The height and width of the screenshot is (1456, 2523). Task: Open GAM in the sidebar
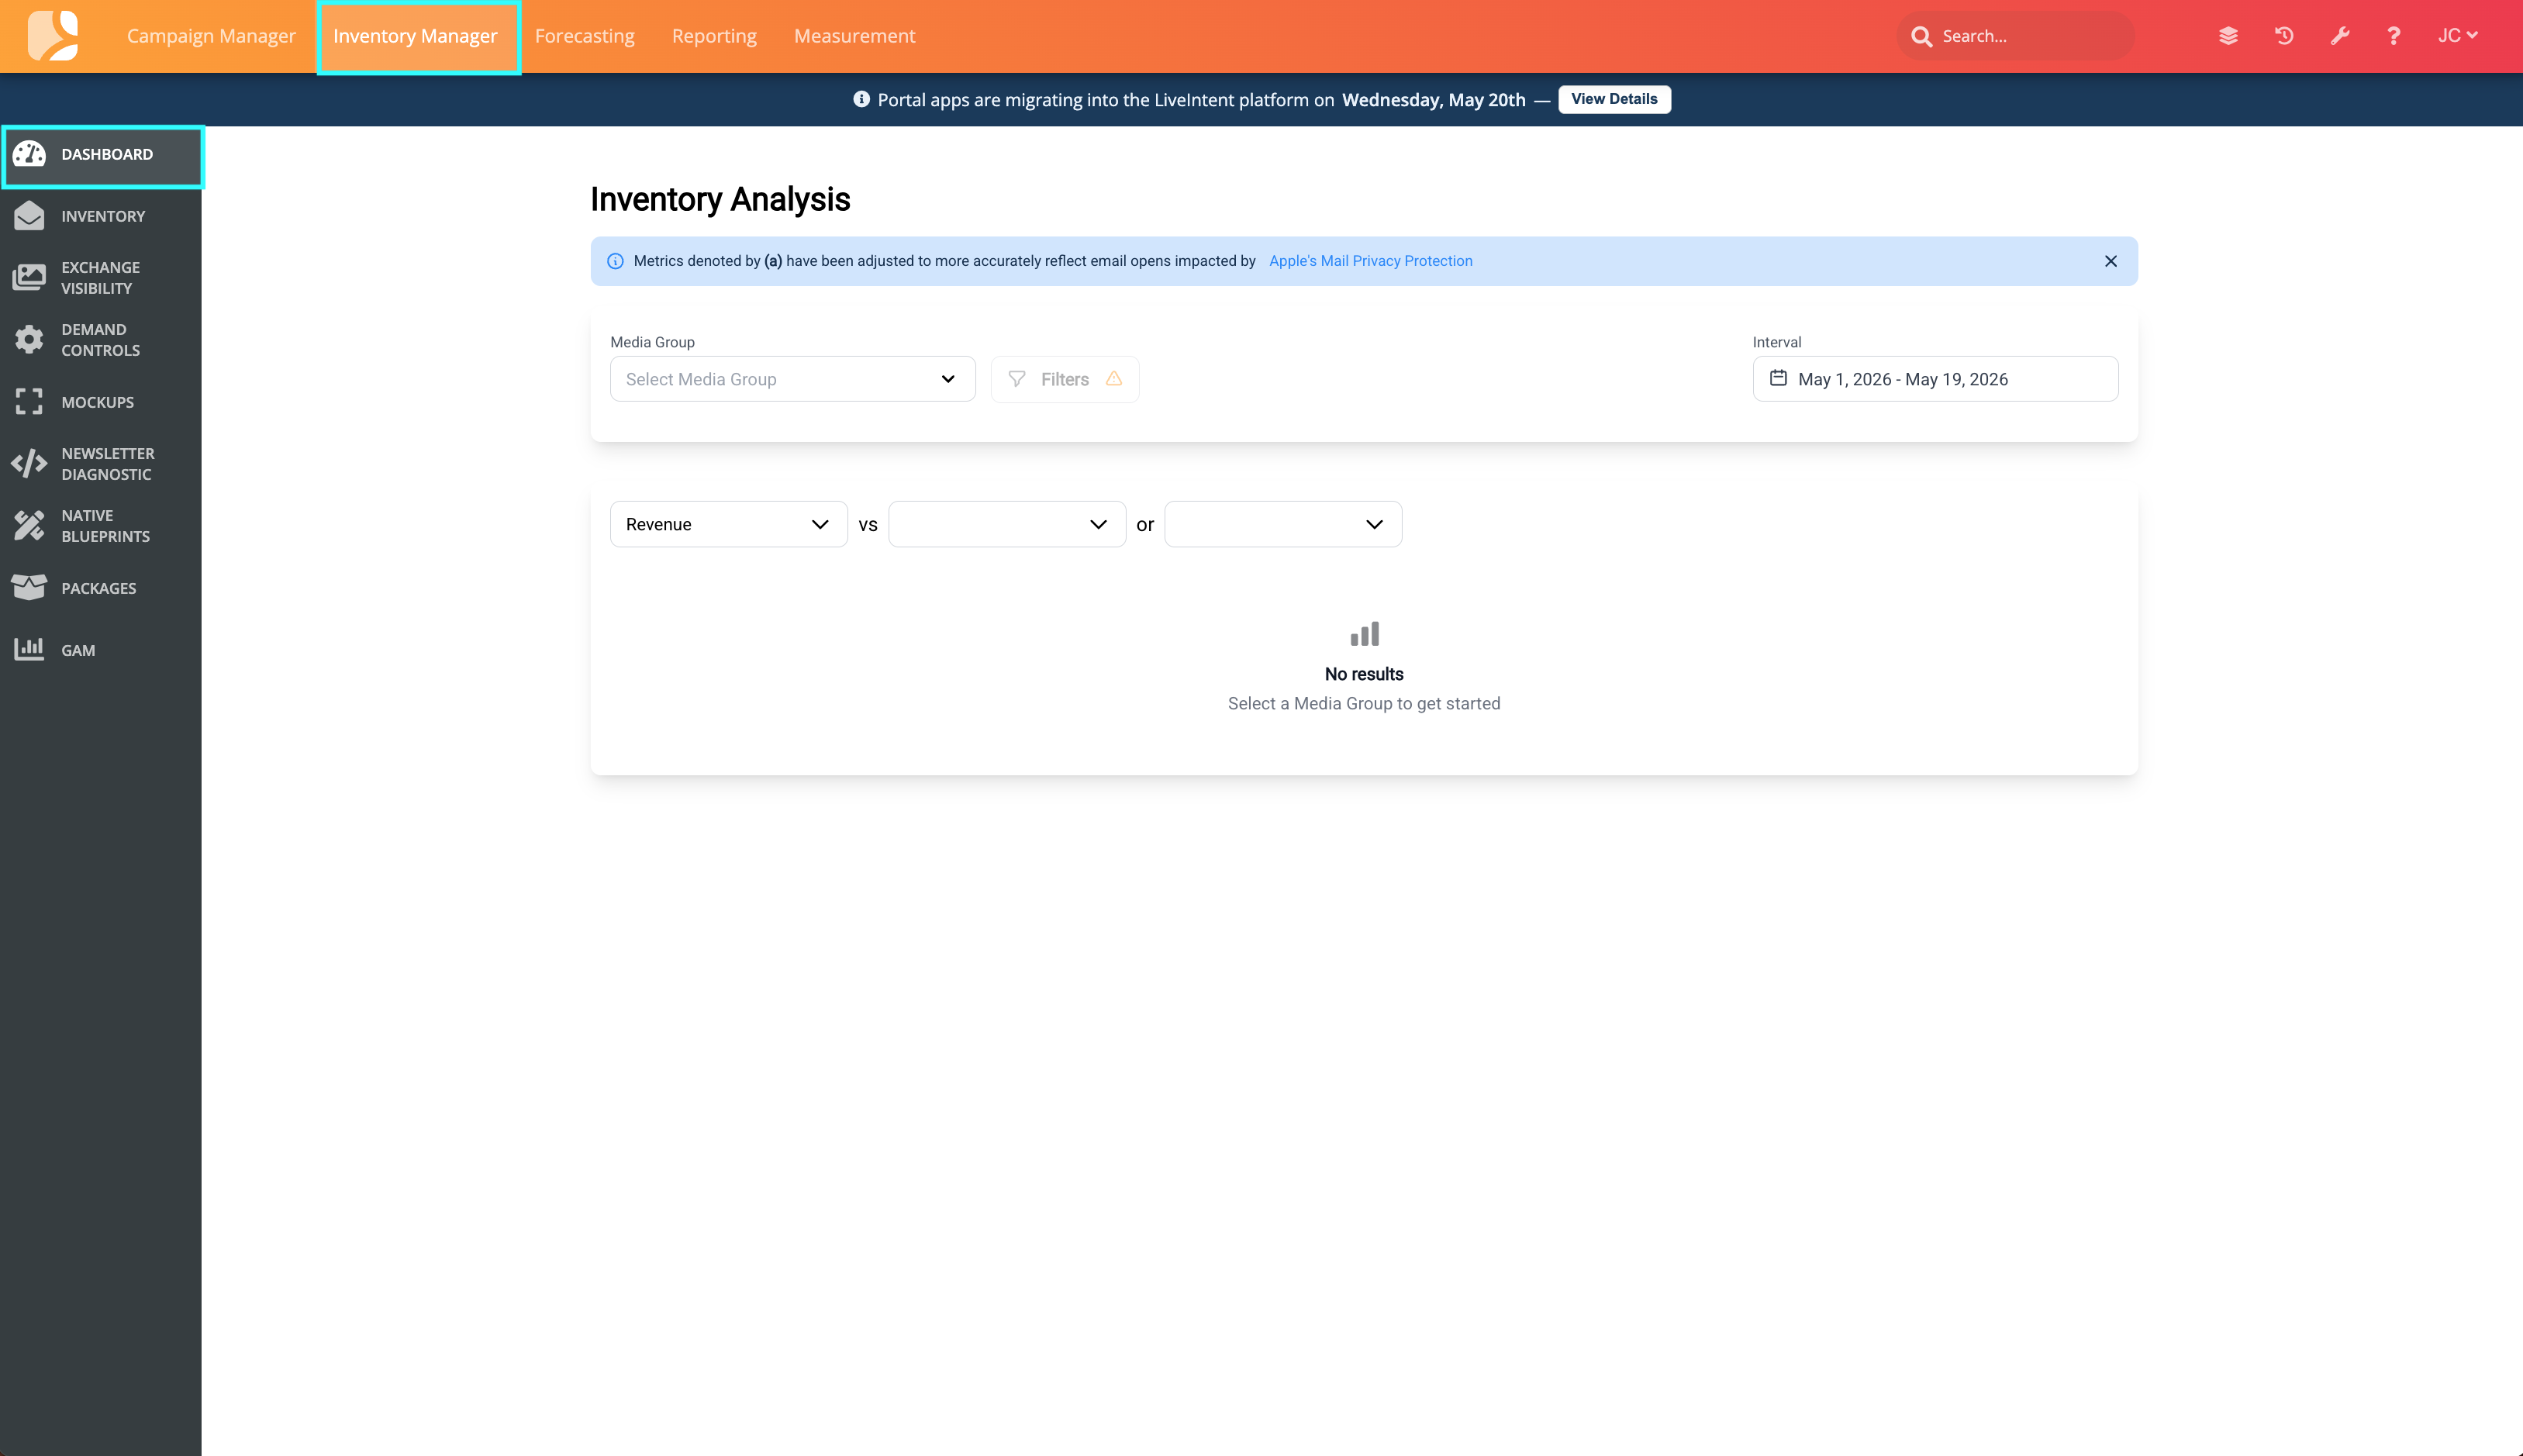click(101, 650)
